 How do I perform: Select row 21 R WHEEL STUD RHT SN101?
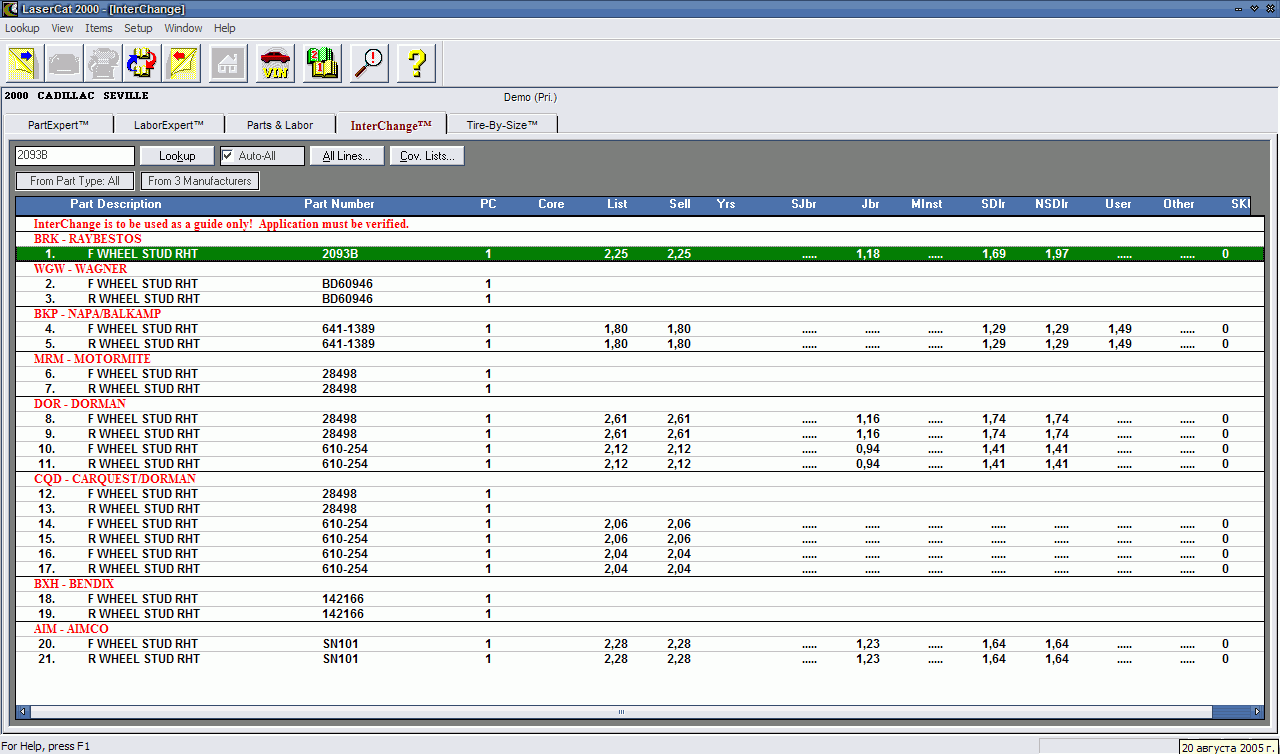tap(640, 659)
